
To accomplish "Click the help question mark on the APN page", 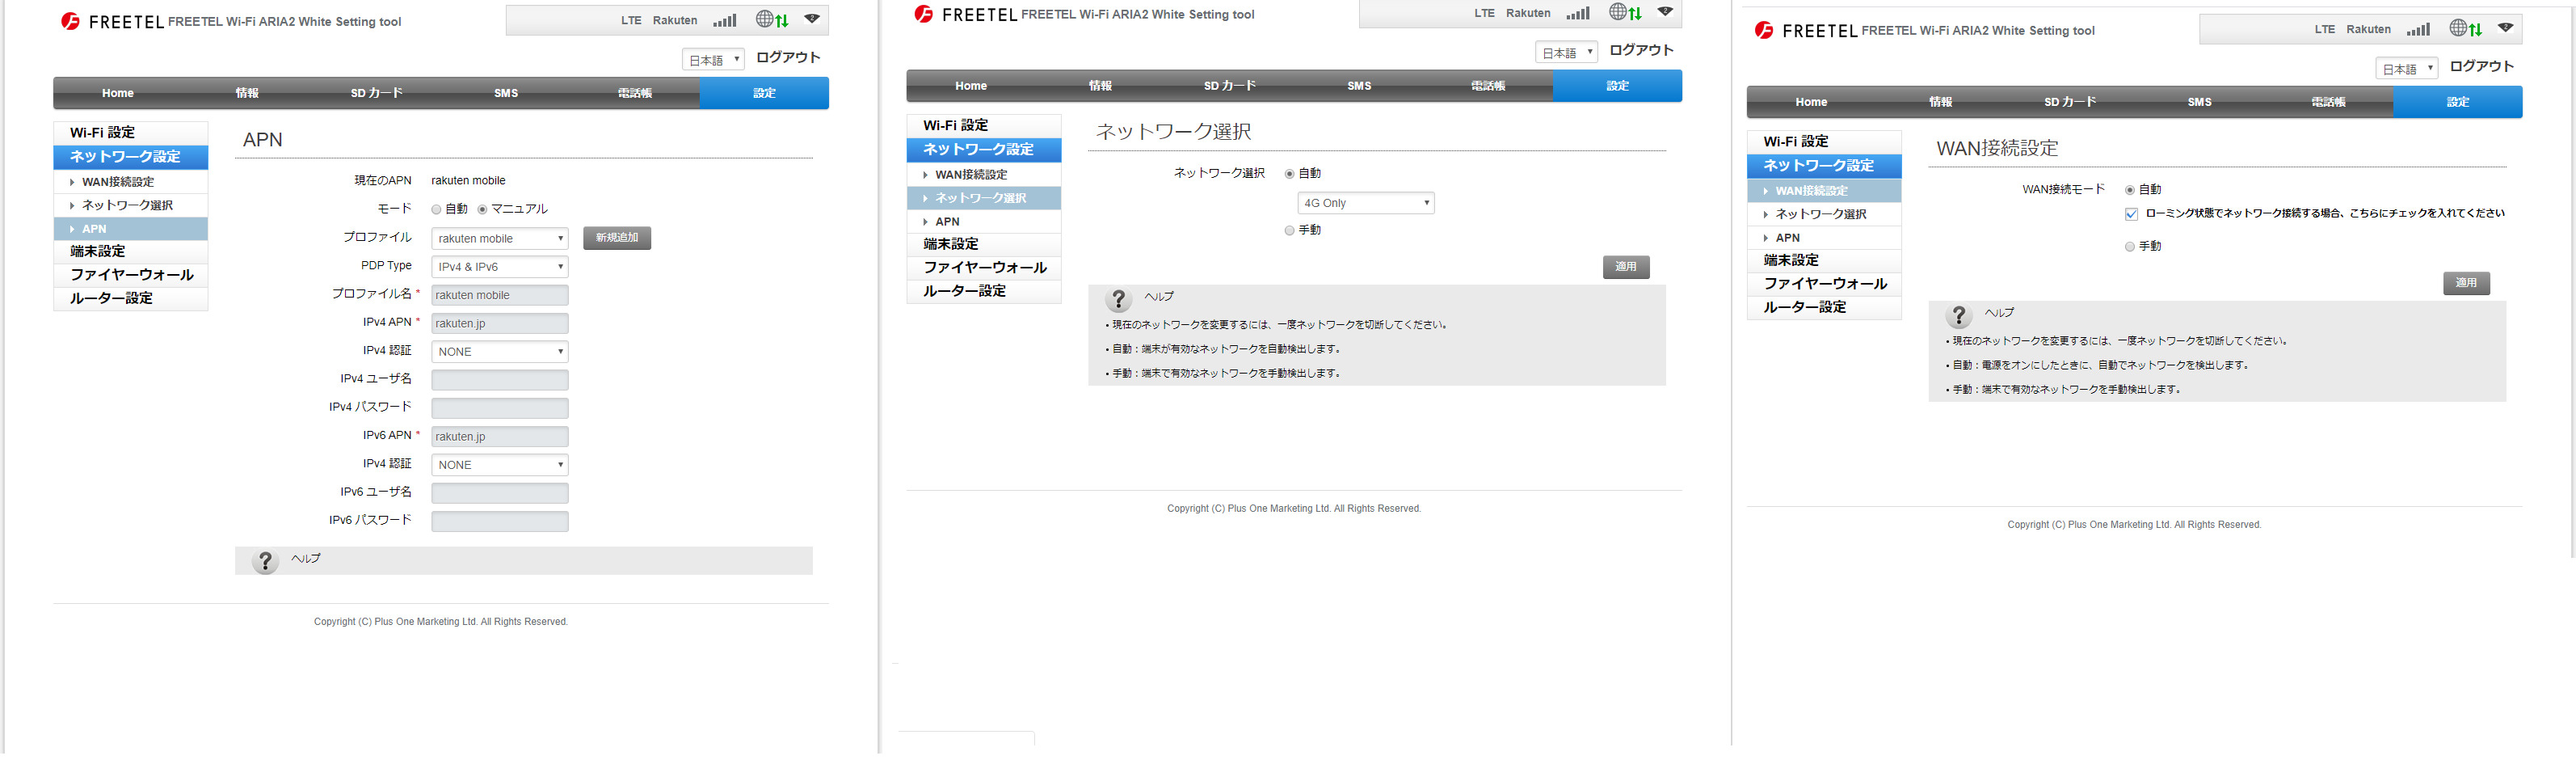I will pyautogui.click(x=265, y=561).
